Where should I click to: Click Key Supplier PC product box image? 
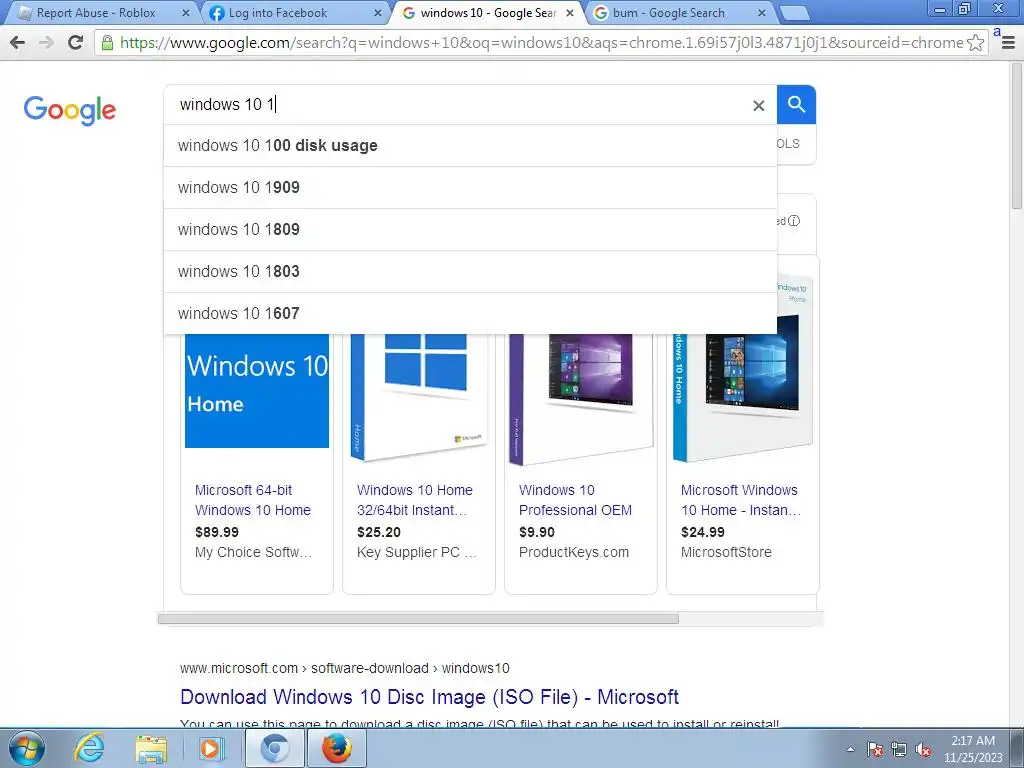419,397
